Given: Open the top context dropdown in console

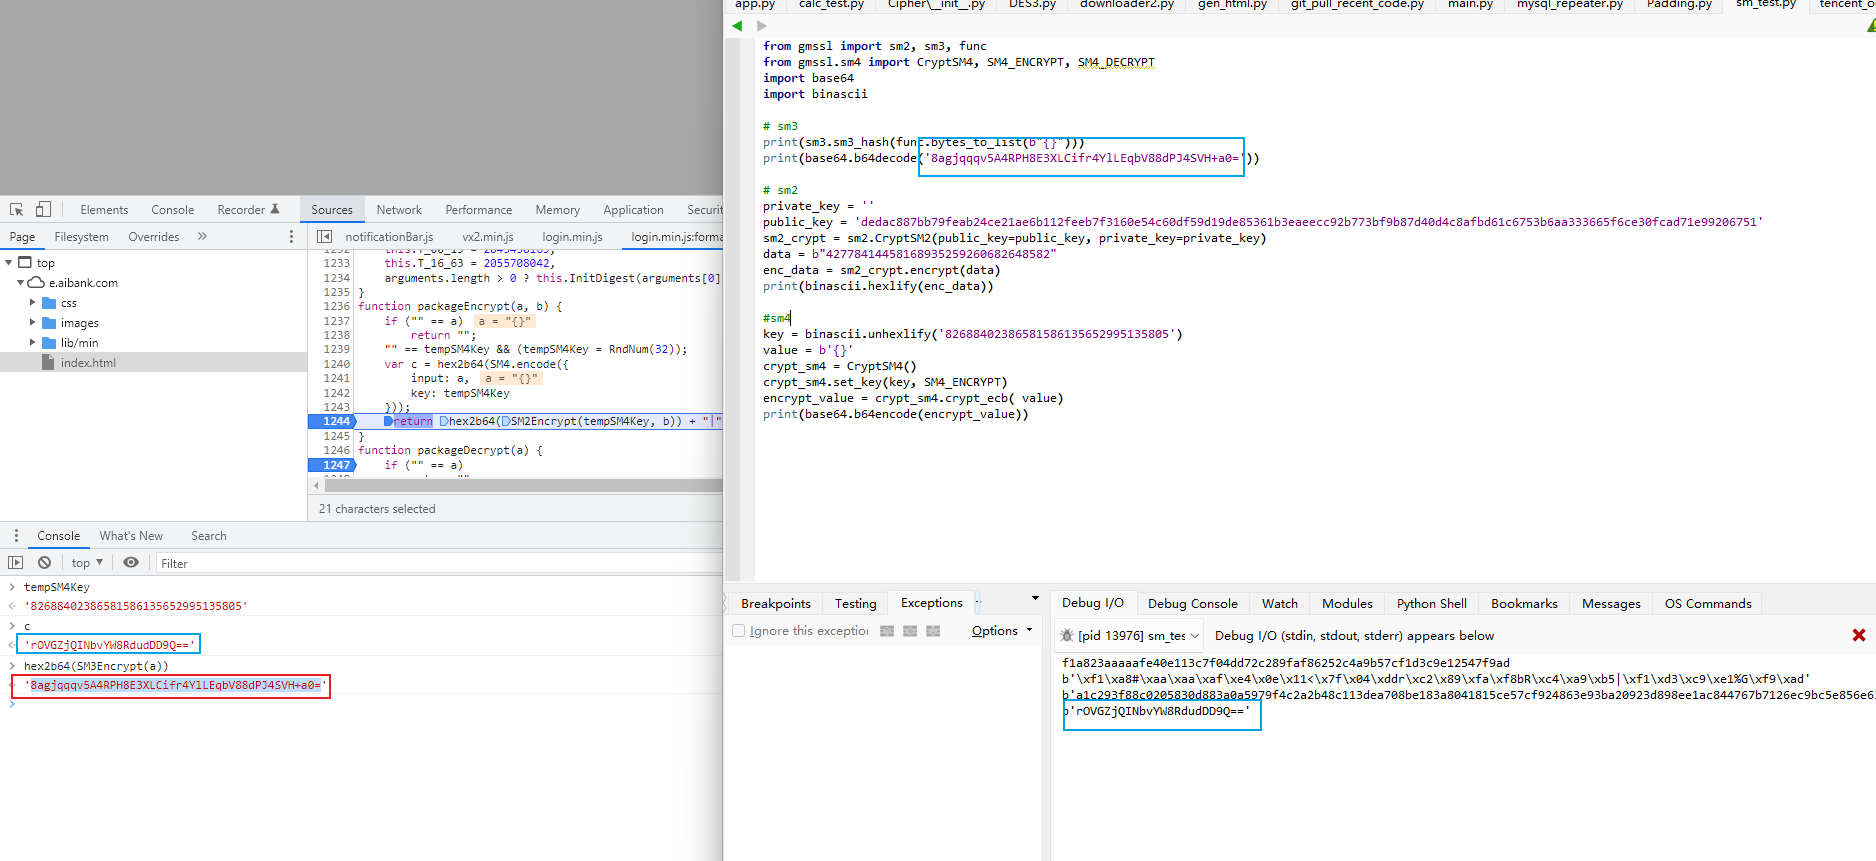Looking at the screenshot, I should tap(87, 563).
